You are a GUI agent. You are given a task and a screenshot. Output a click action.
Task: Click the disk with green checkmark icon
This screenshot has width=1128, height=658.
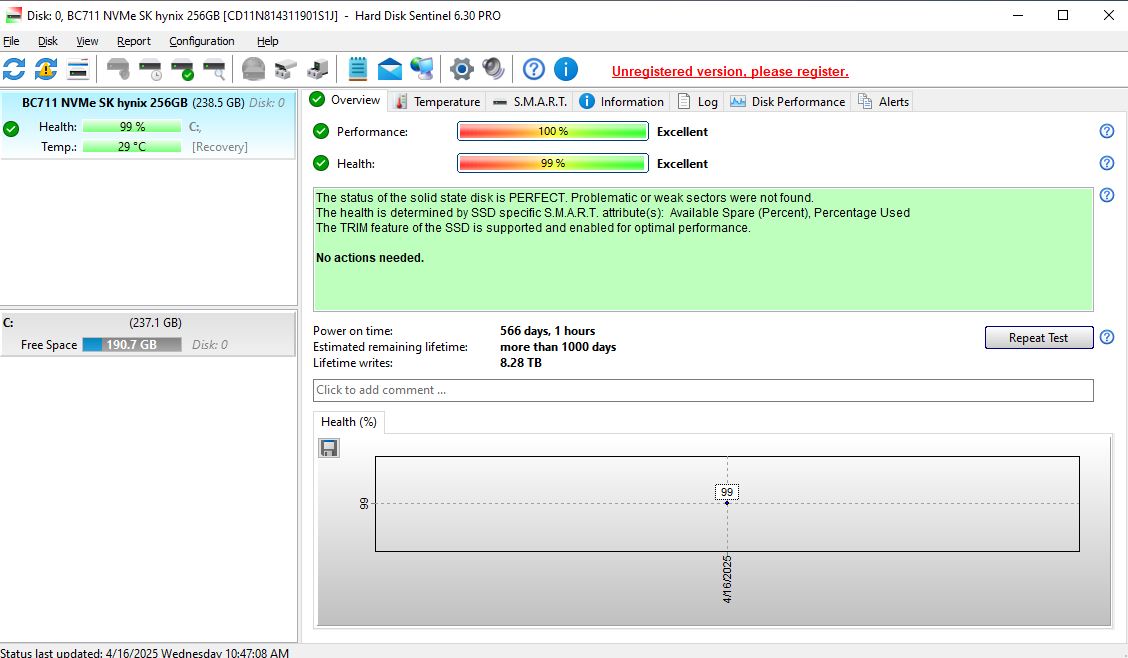tap(182, 69)
